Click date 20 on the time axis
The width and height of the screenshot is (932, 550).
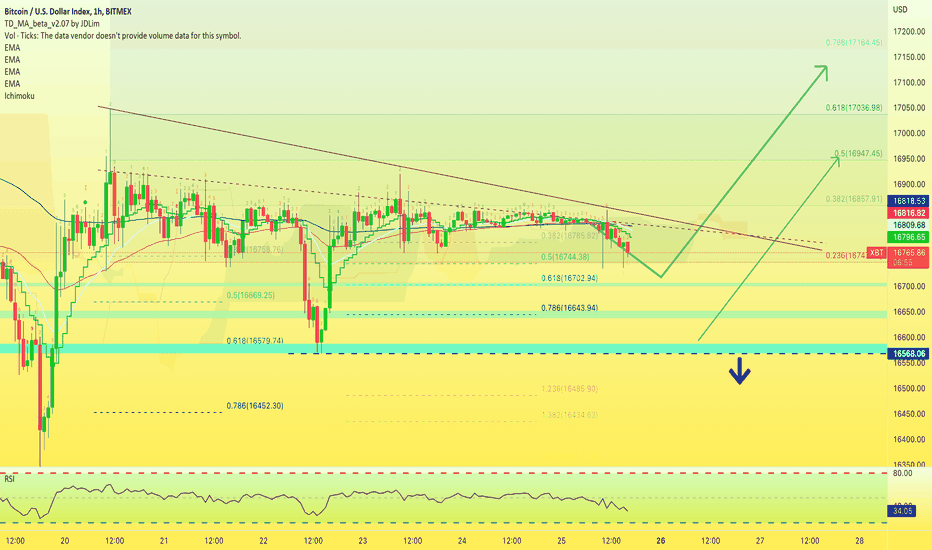pyautogui.click(x=65, y=540)
